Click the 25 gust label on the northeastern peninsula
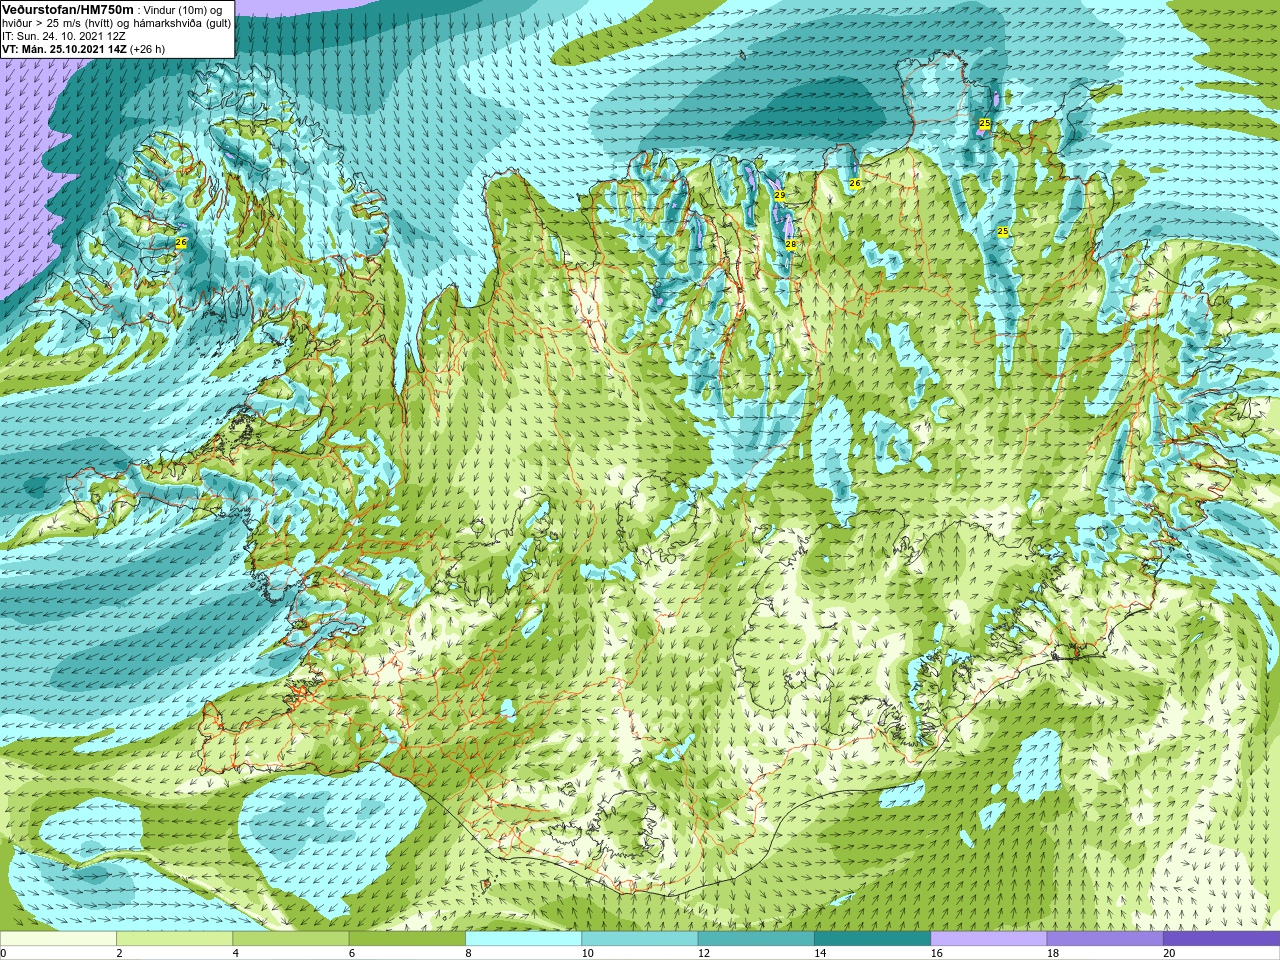Viewport: 1280px width, 960px height. (x=985, y=123)
